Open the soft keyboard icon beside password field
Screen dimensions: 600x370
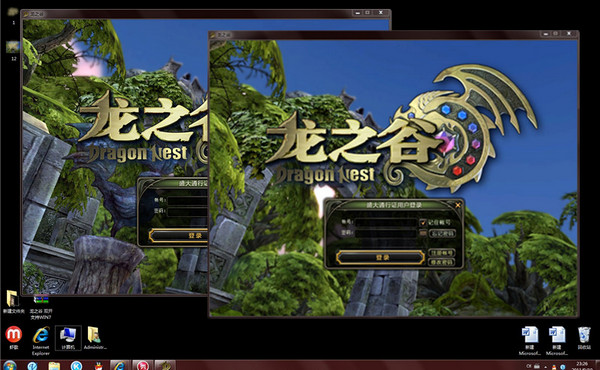coord(422,233)
